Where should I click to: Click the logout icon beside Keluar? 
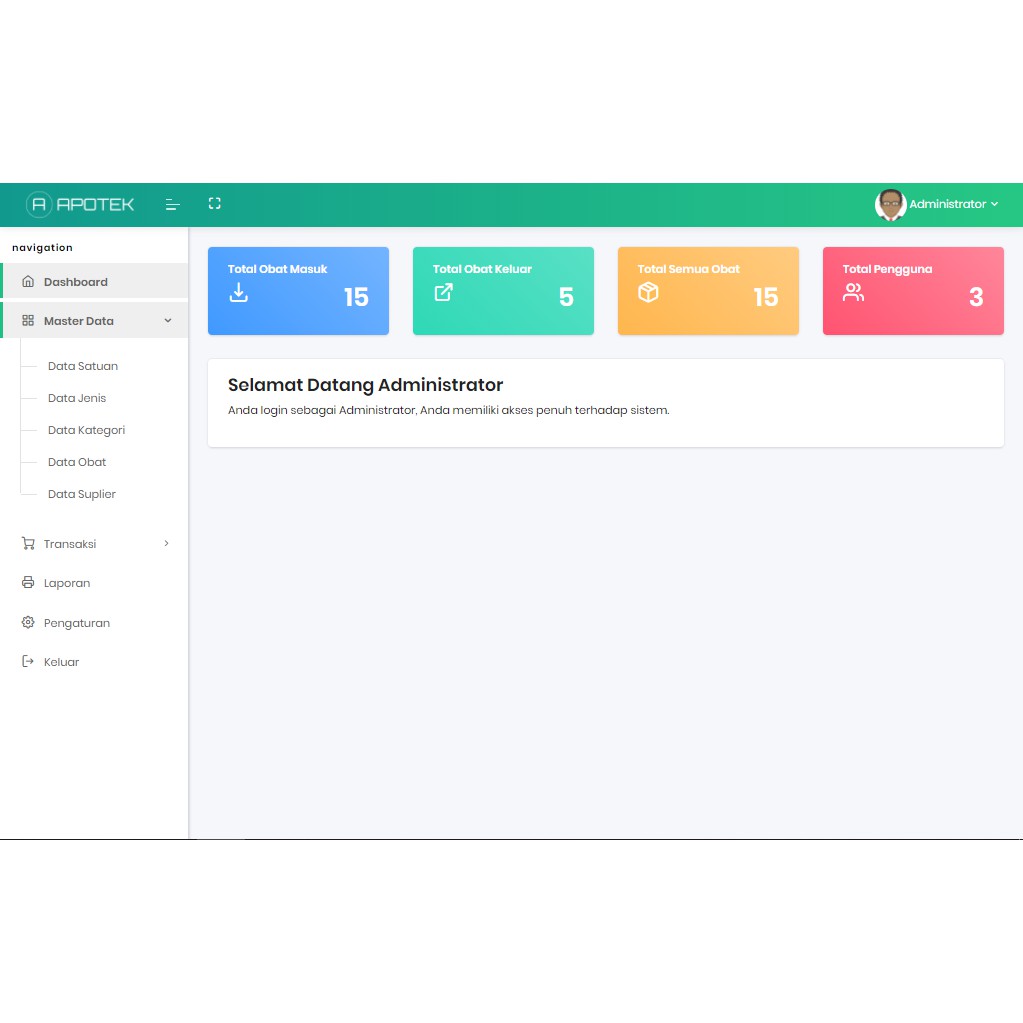point(28,662)
